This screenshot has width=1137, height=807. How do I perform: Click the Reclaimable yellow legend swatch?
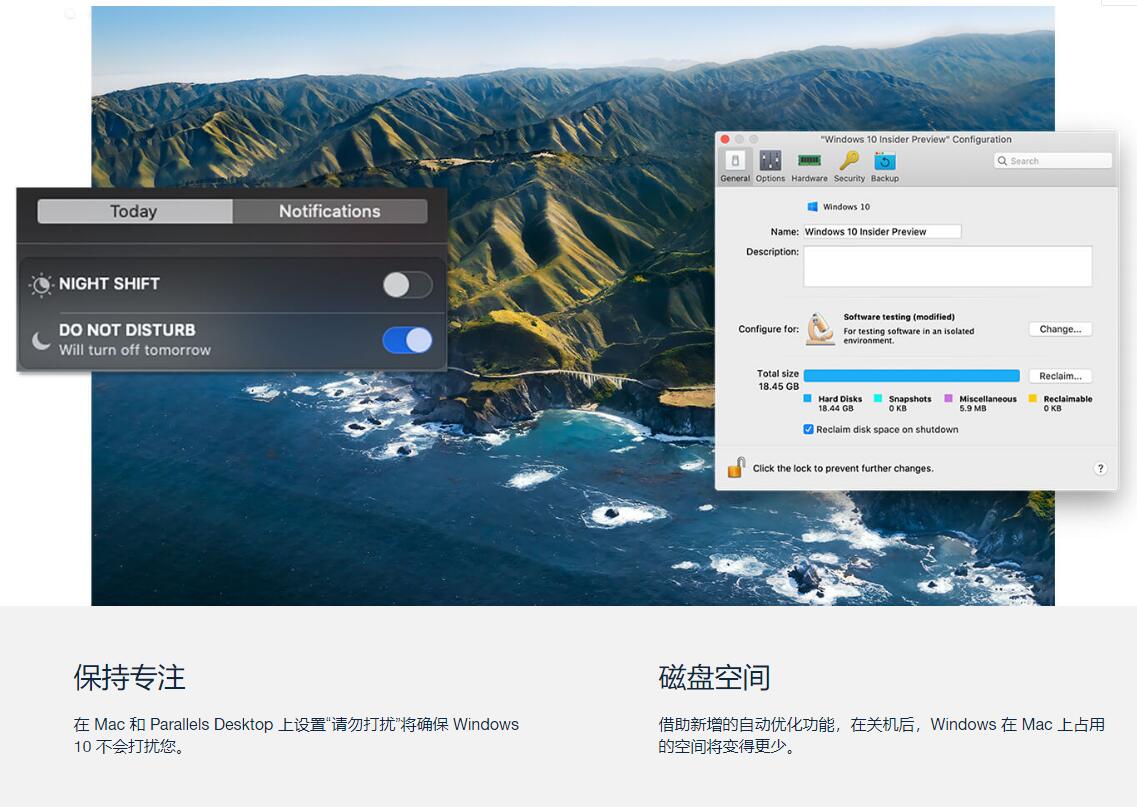click(1033, 398)
